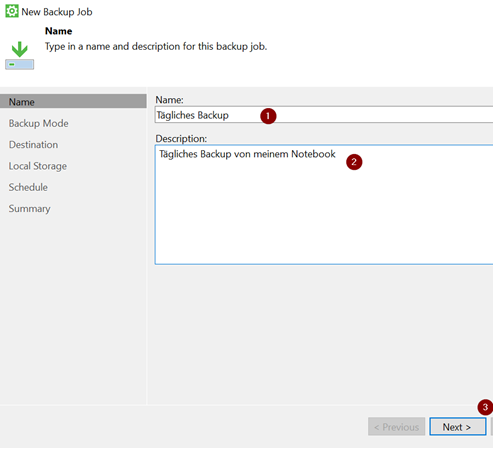Screen dimensions: 493x449
Task: Click the red annotation marker number 1
Action: (x=268, y=116)
